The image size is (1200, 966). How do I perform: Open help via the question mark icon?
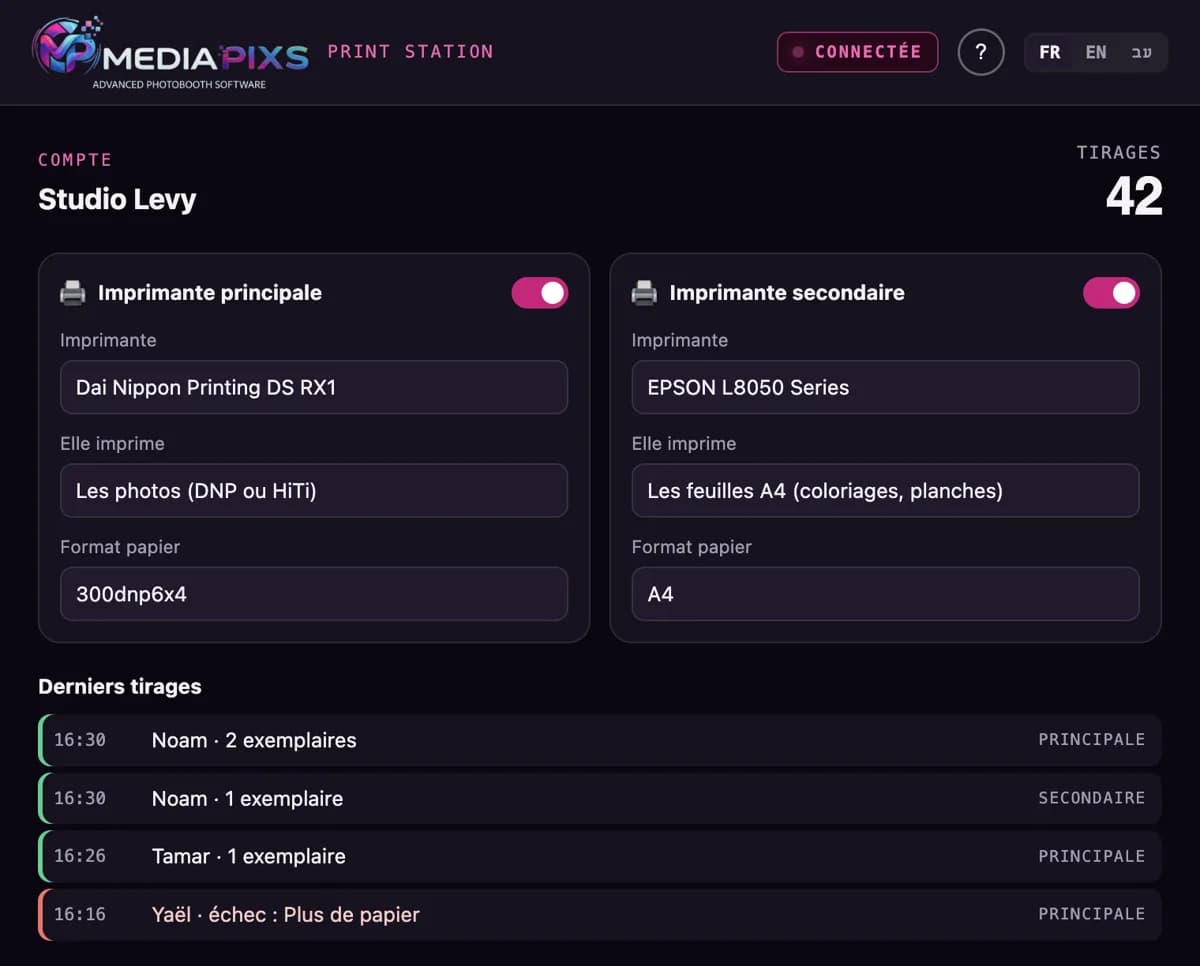980,52
